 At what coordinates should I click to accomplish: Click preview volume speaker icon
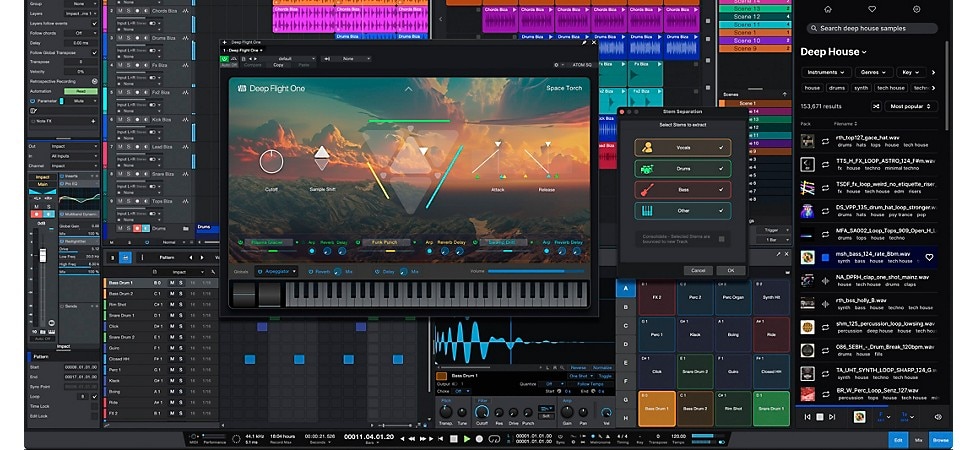[x=938, y=417]
